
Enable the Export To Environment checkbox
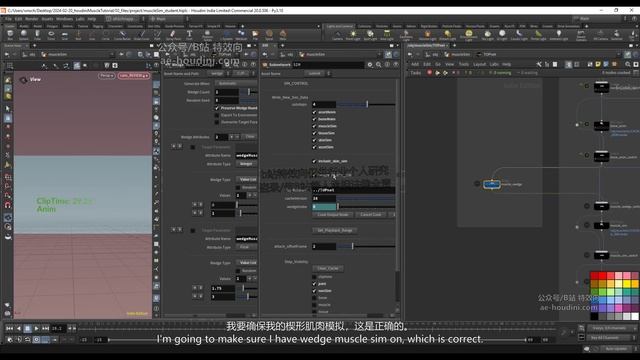pos(217,115)
